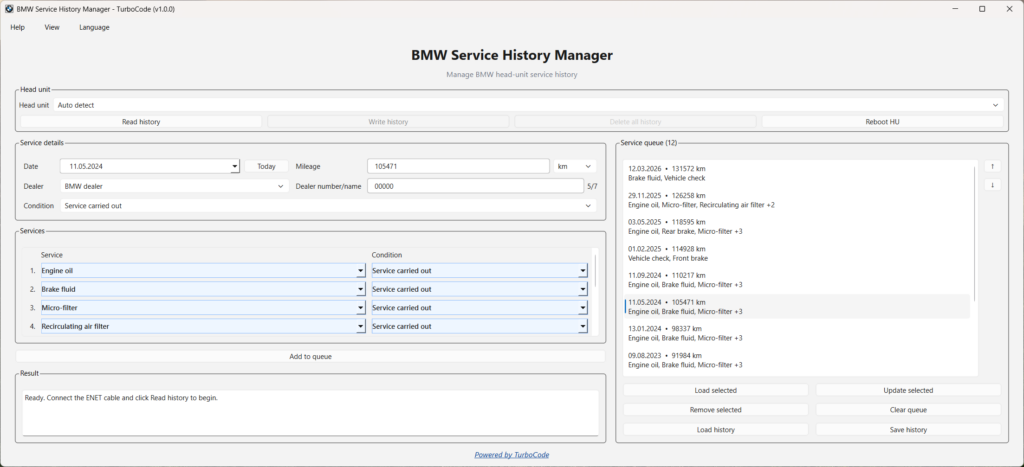Viewport: 1024px width, 467px height.
Task: Click the Service queue vertical scrollbar
Action: tap(974, 233)
